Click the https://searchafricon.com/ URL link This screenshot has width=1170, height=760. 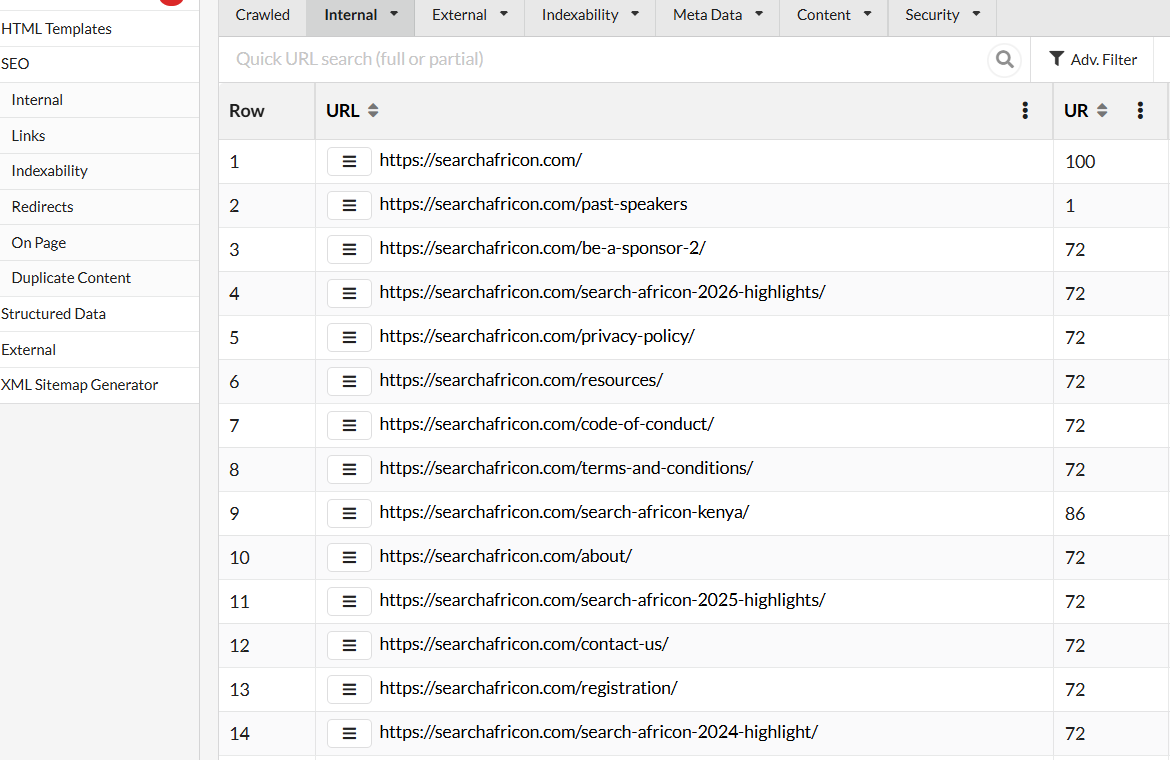pyautogui.click(x=481, y=160)
